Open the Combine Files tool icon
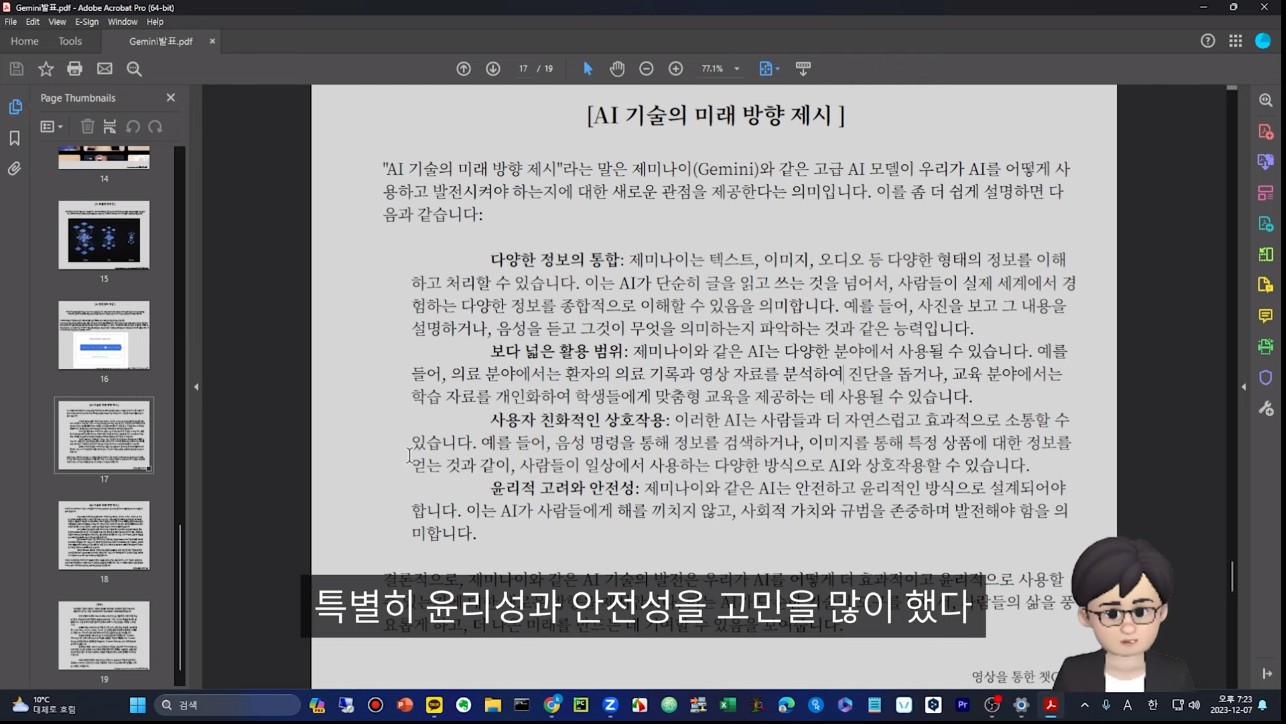Viewport: 1286px width, 724px height. (x=1266, y=162)
